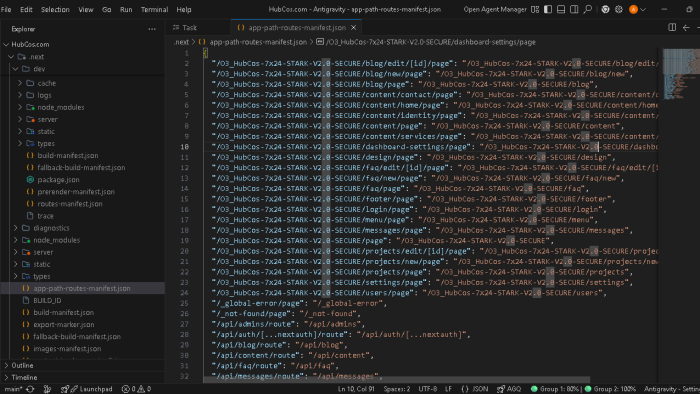Click the split editor icon

(672, 28)
